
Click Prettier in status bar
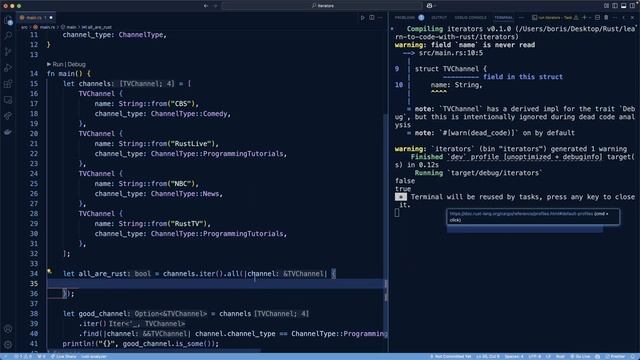pyautogui.click(x=614, y=356)
